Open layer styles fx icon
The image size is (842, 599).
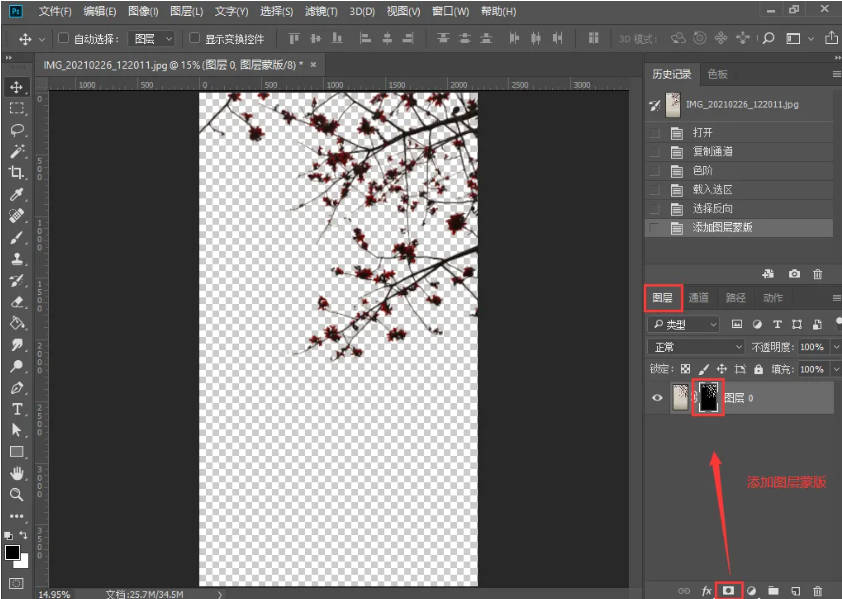(707, 590)
